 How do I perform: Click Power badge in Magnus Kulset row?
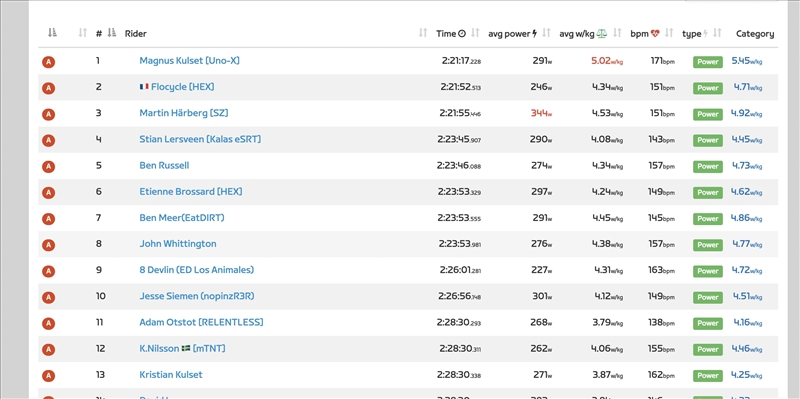[708, 62]
